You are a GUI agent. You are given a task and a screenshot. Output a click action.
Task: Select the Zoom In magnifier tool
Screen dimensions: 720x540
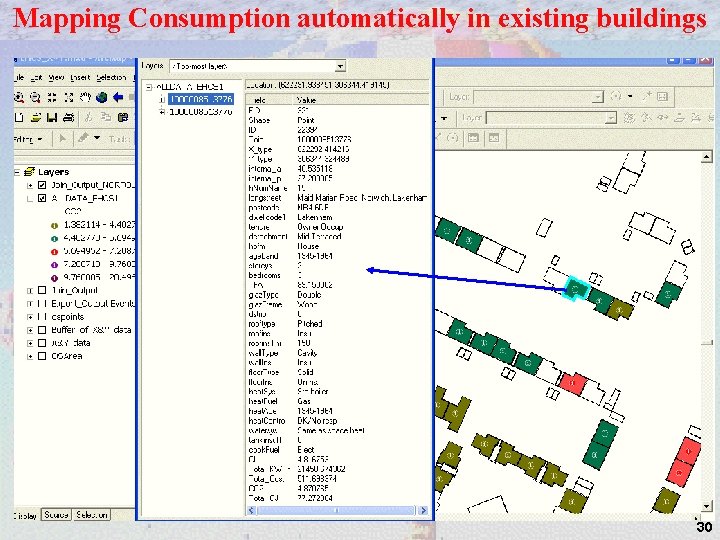point(19,97)
